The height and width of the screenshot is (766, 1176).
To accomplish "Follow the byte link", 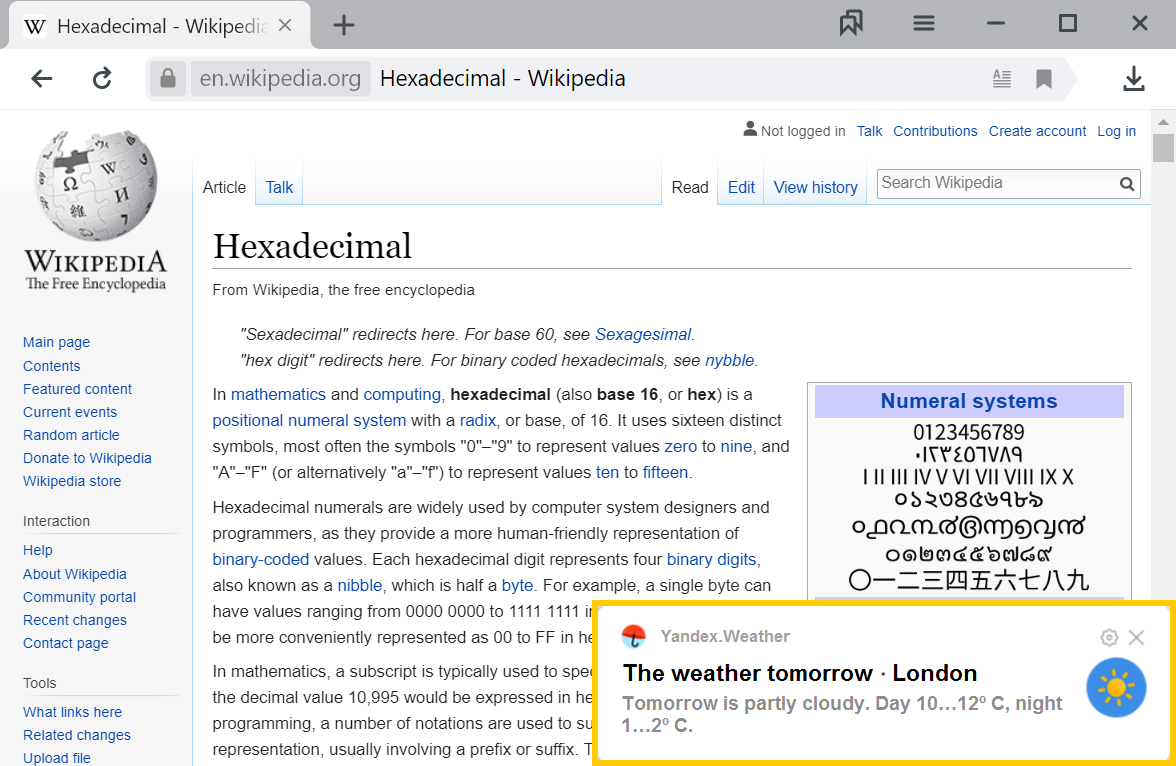I will pyautogui.click(x=518, y=586).
